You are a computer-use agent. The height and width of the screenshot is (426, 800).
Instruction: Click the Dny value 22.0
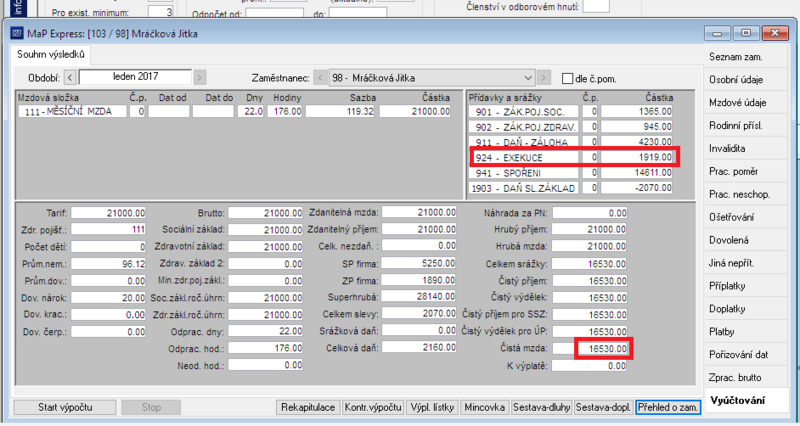(251, 111)
